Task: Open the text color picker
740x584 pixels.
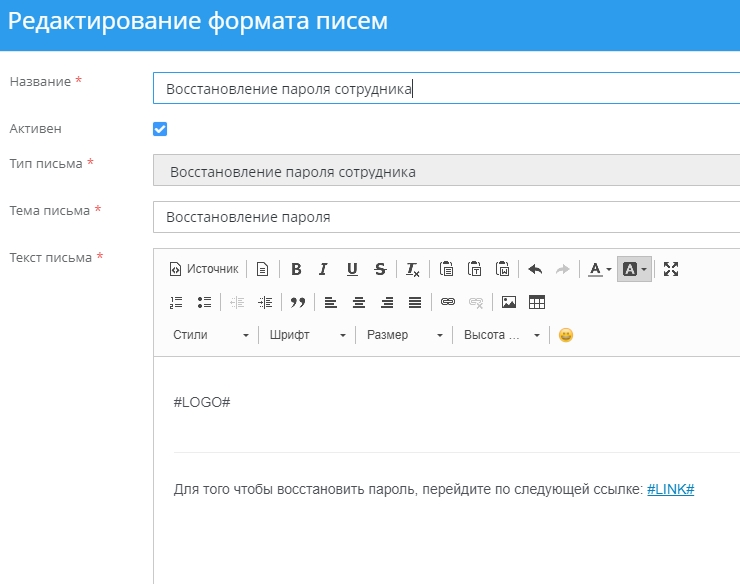Action: pyautogui.click(x=599, y=269)
